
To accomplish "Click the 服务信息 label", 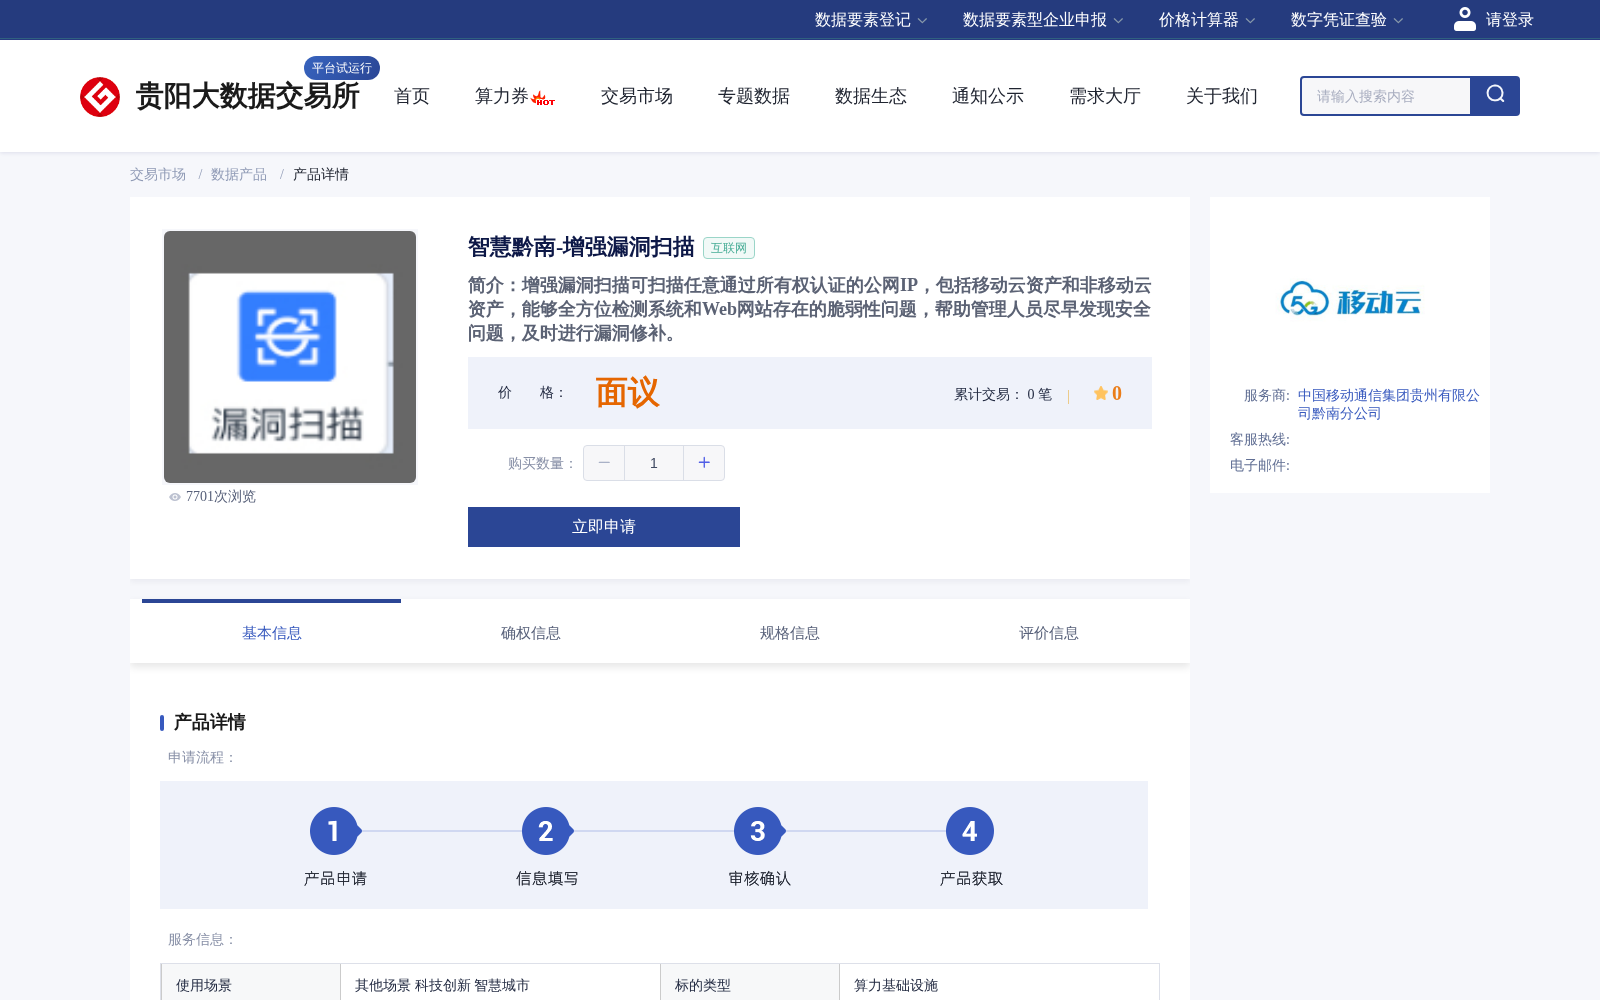I will (202, 939).
